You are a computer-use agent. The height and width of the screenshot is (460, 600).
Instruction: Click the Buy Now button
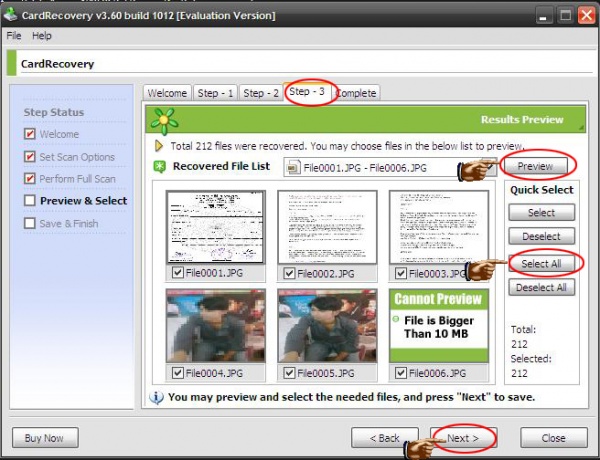[45, 438]
